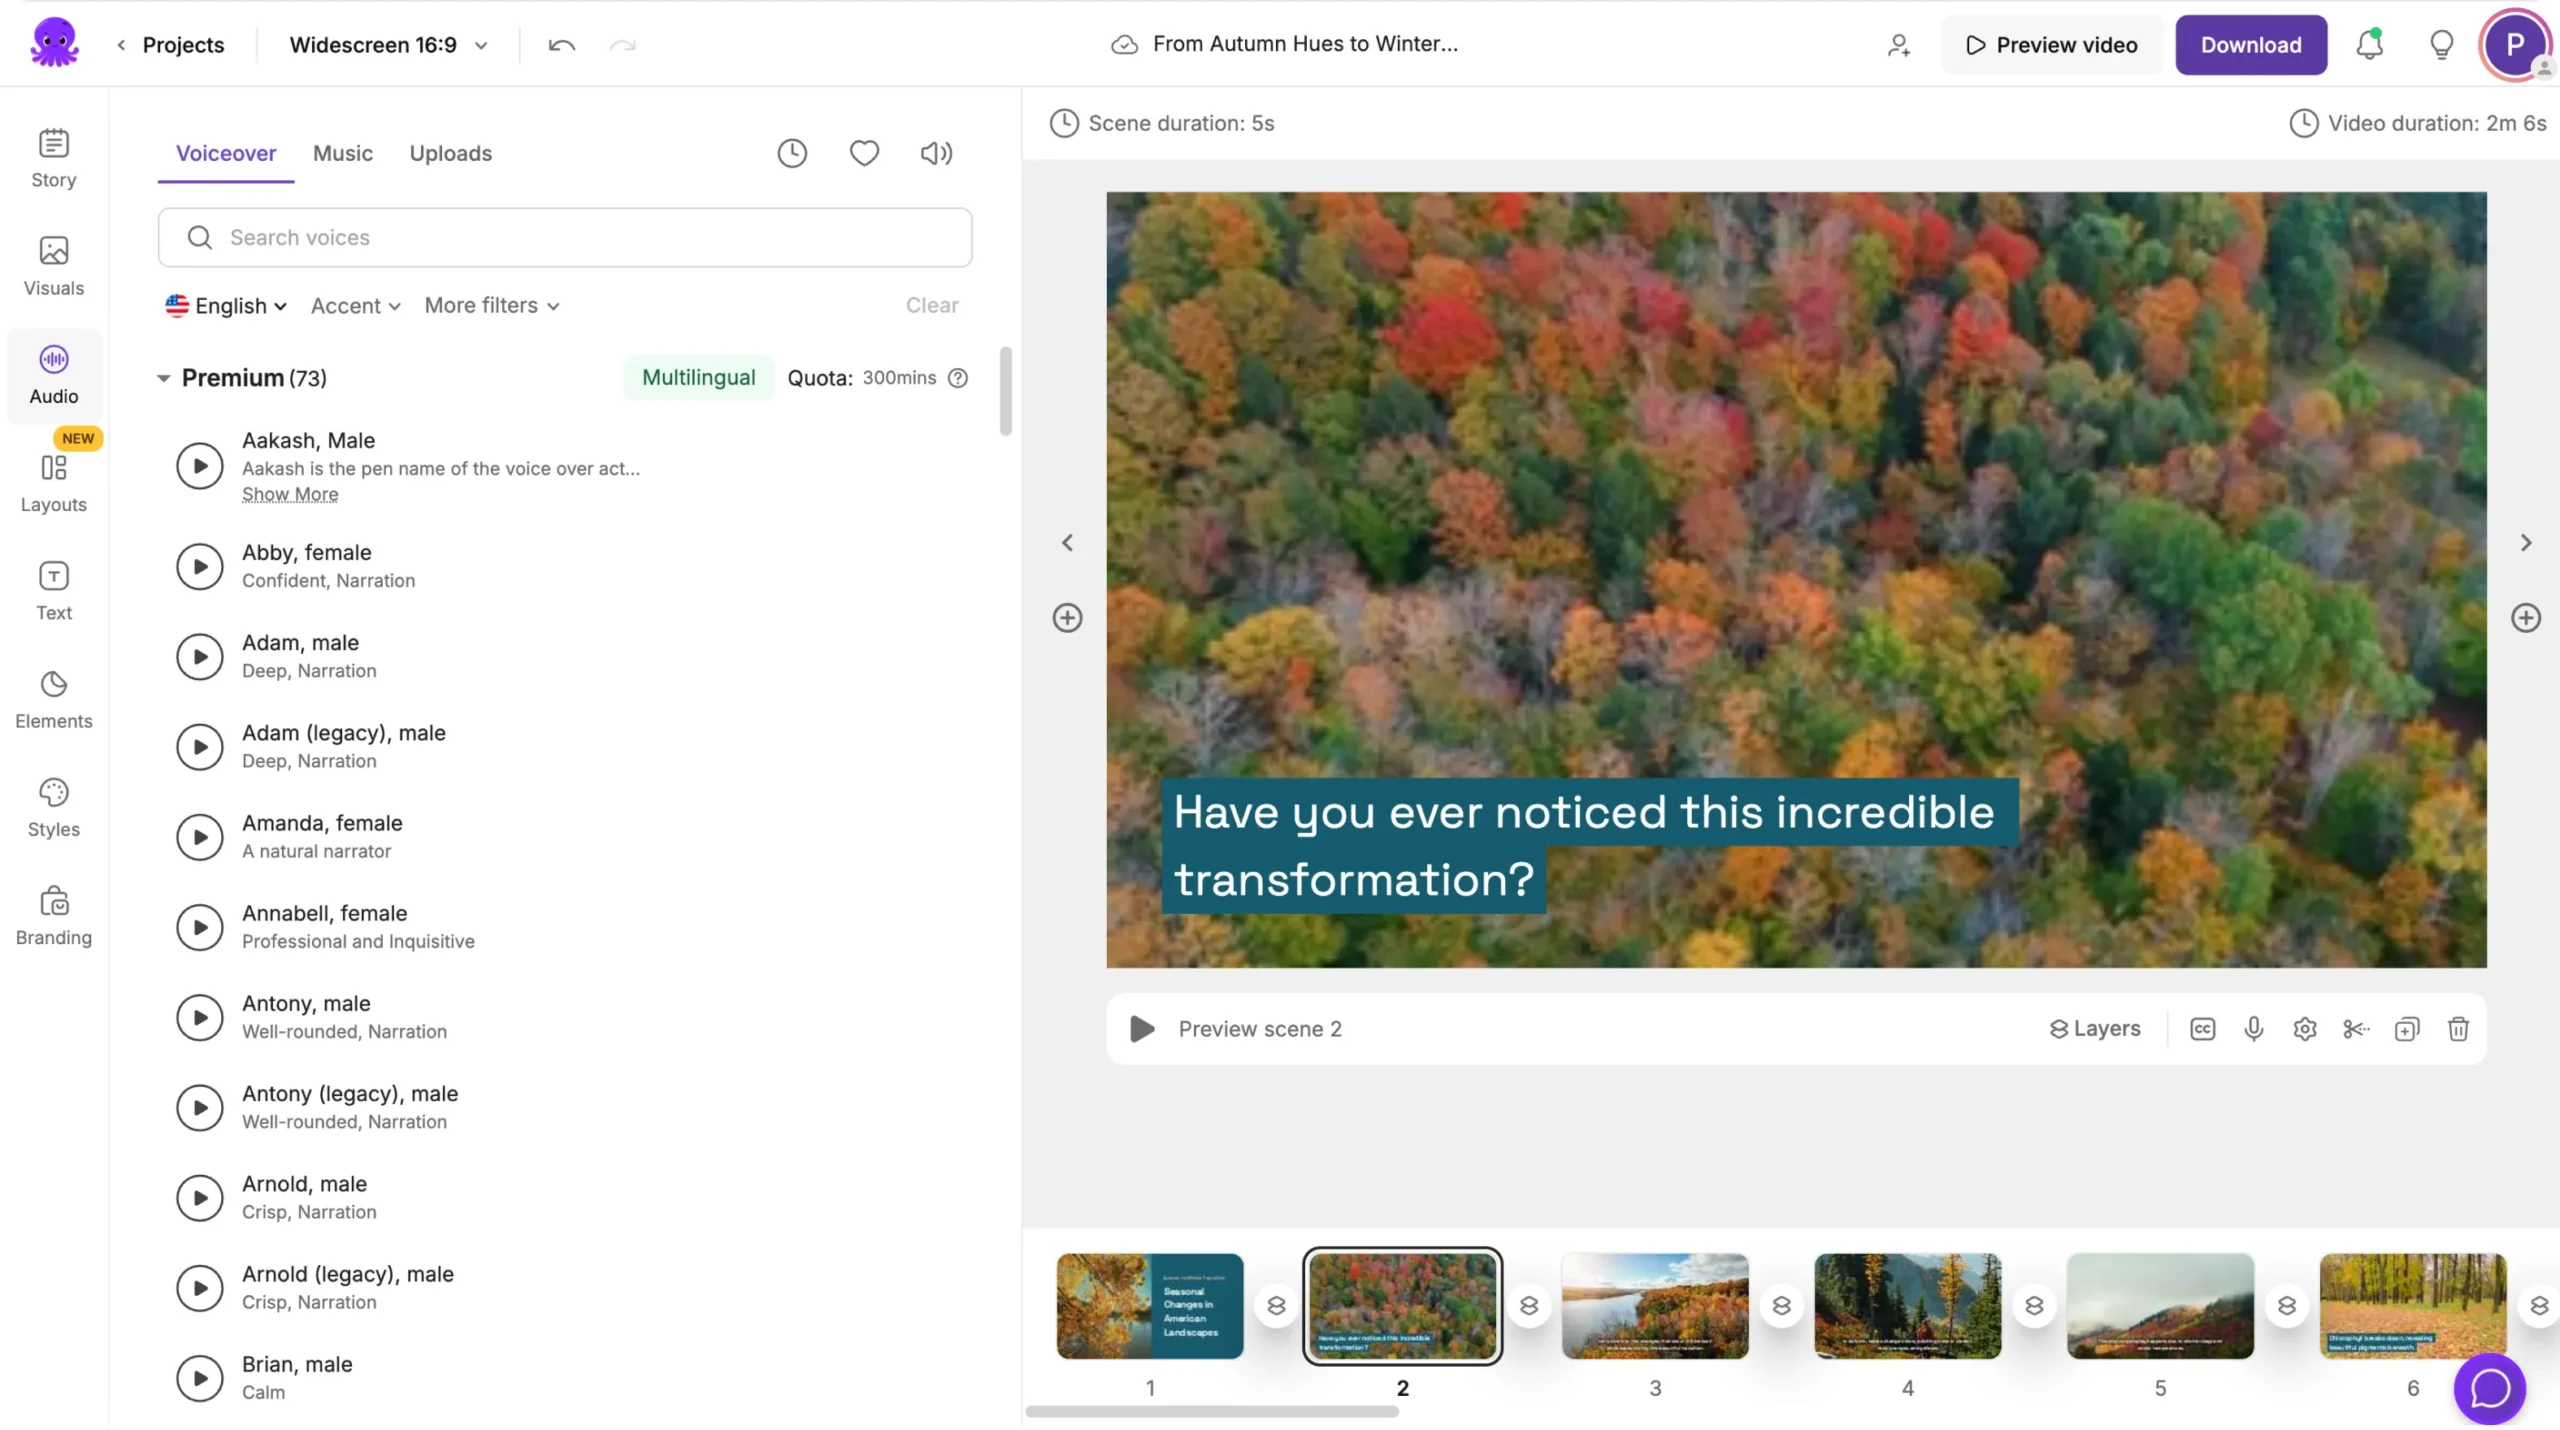
Task: Open the Branding sidebar section
Action: click(x=53, y=915)
